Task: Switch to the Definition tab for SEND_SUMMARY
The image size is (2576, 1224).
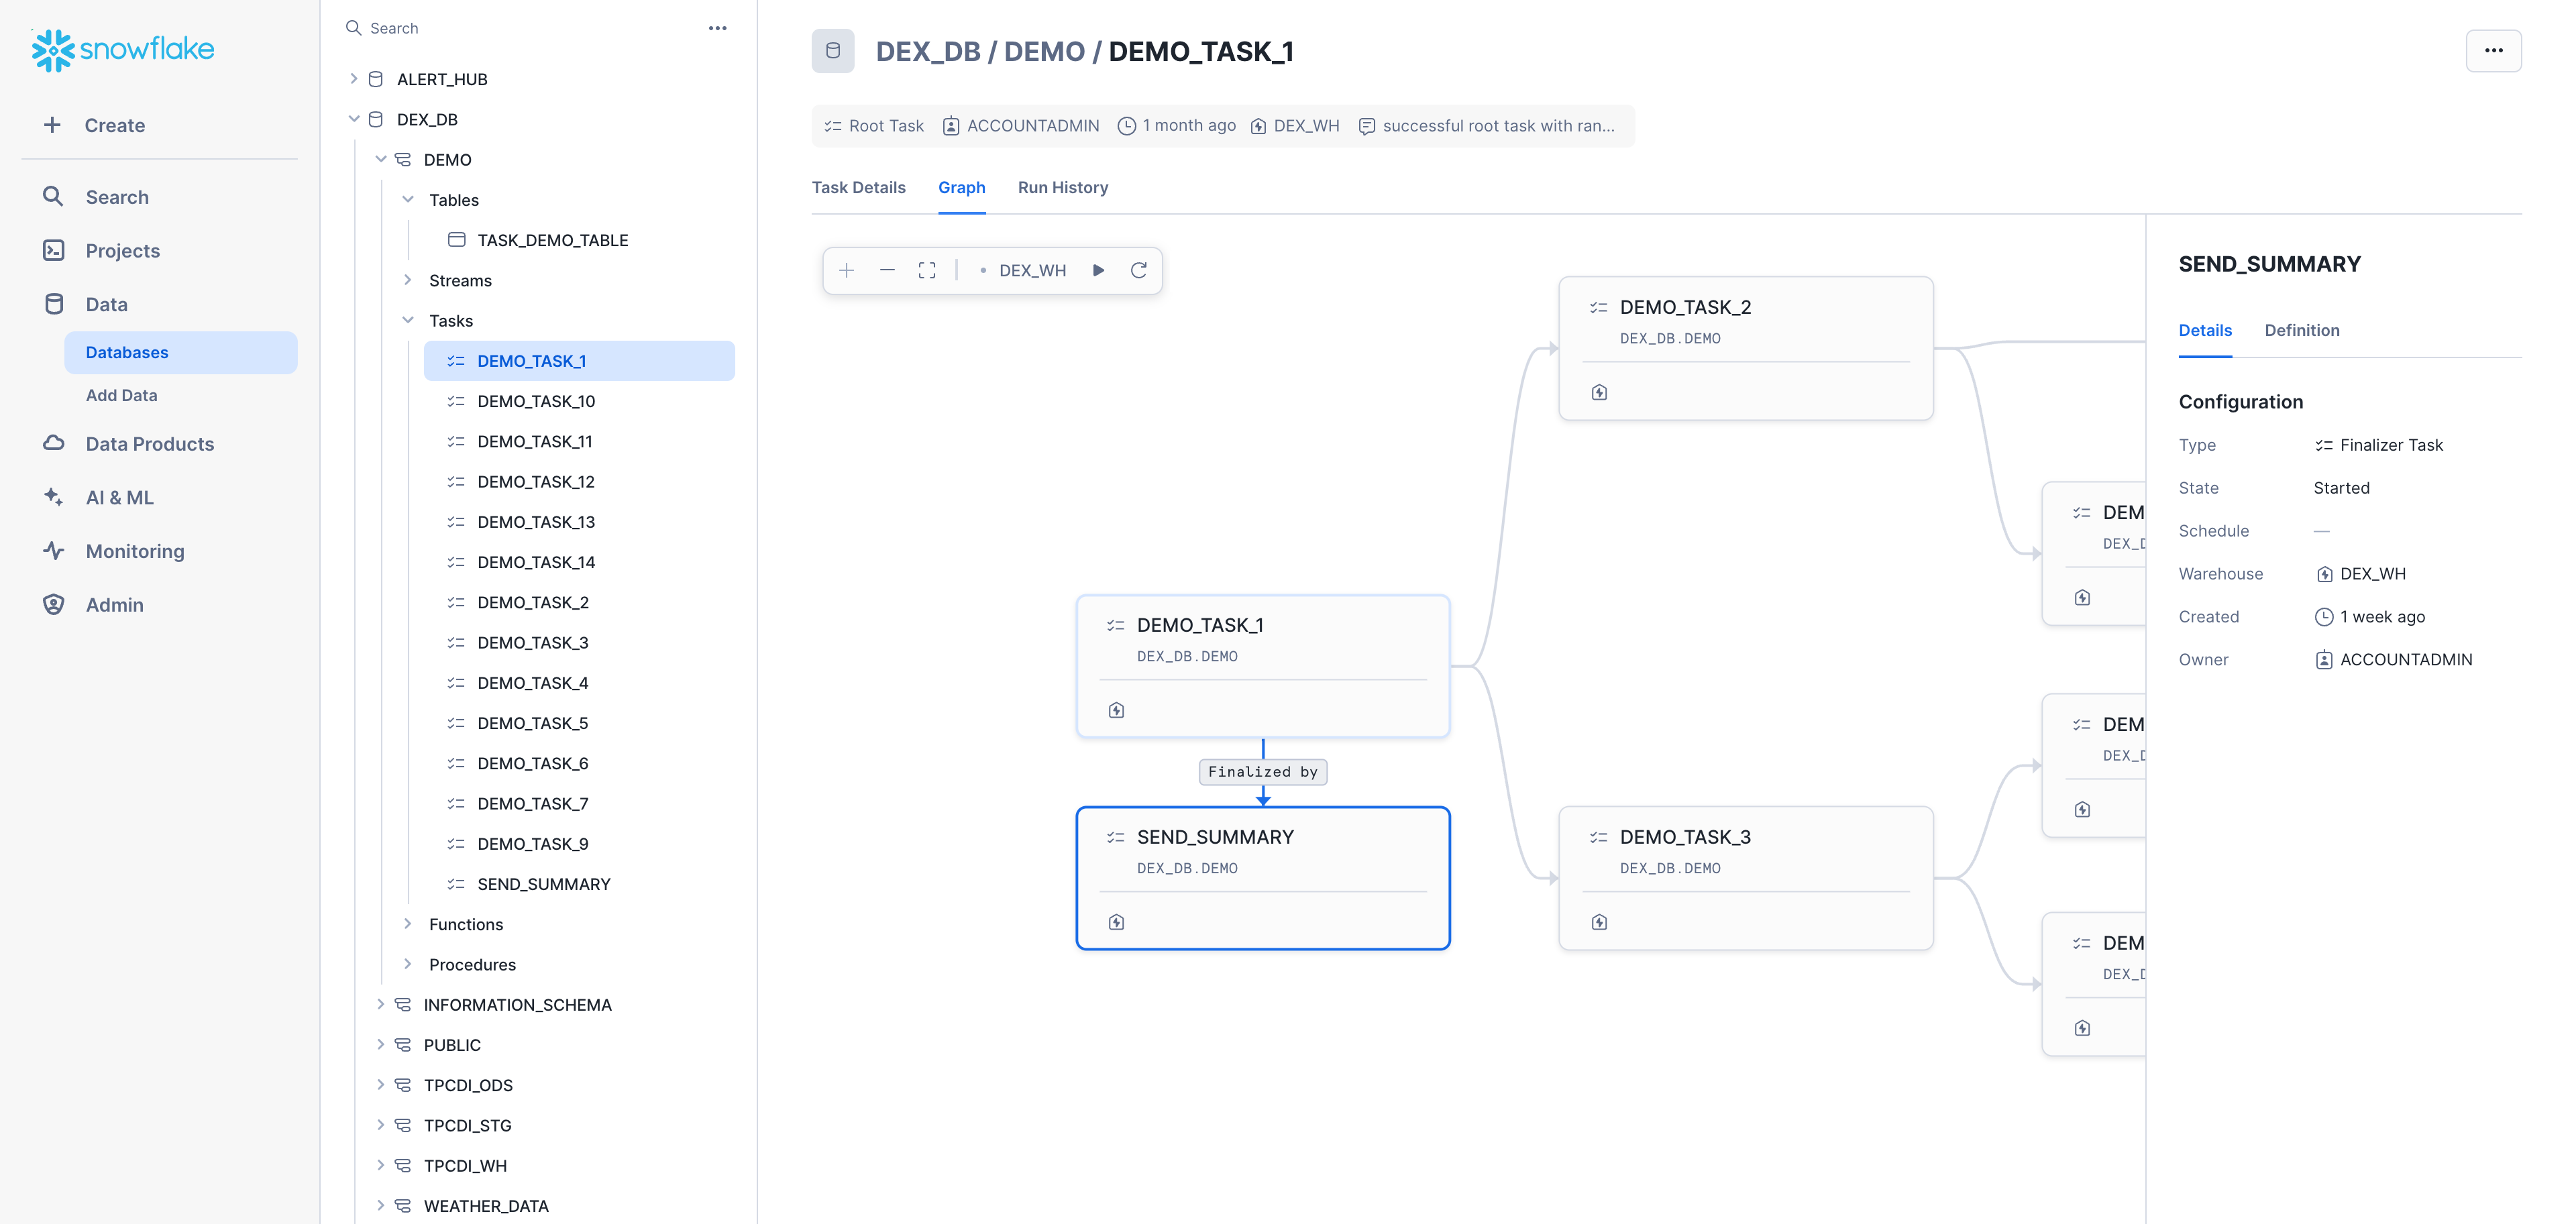Action: click(2302, 330)
